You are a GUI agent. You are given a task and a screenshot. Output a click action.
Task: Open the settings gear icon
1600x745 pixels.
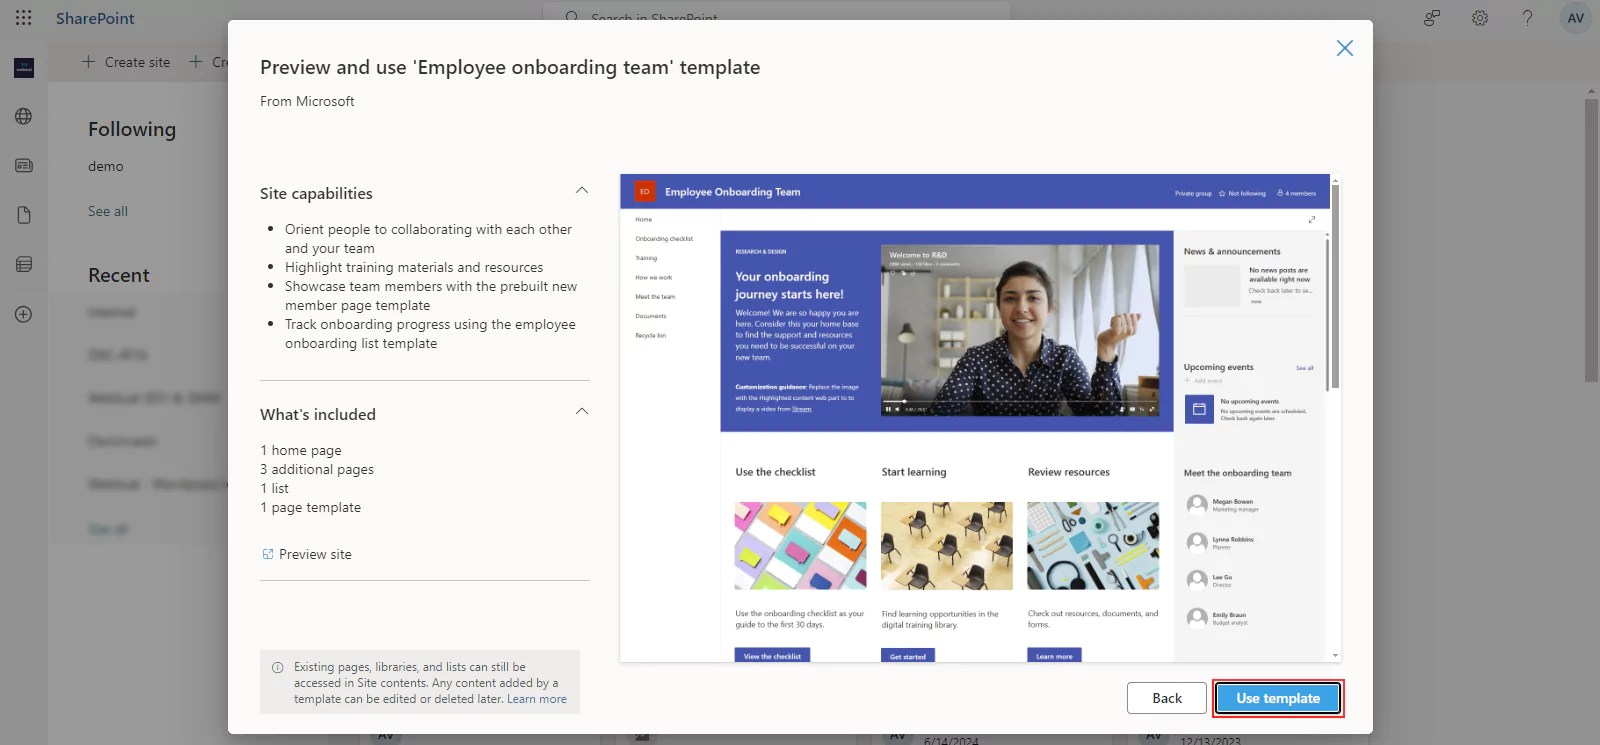[1480, 18]
